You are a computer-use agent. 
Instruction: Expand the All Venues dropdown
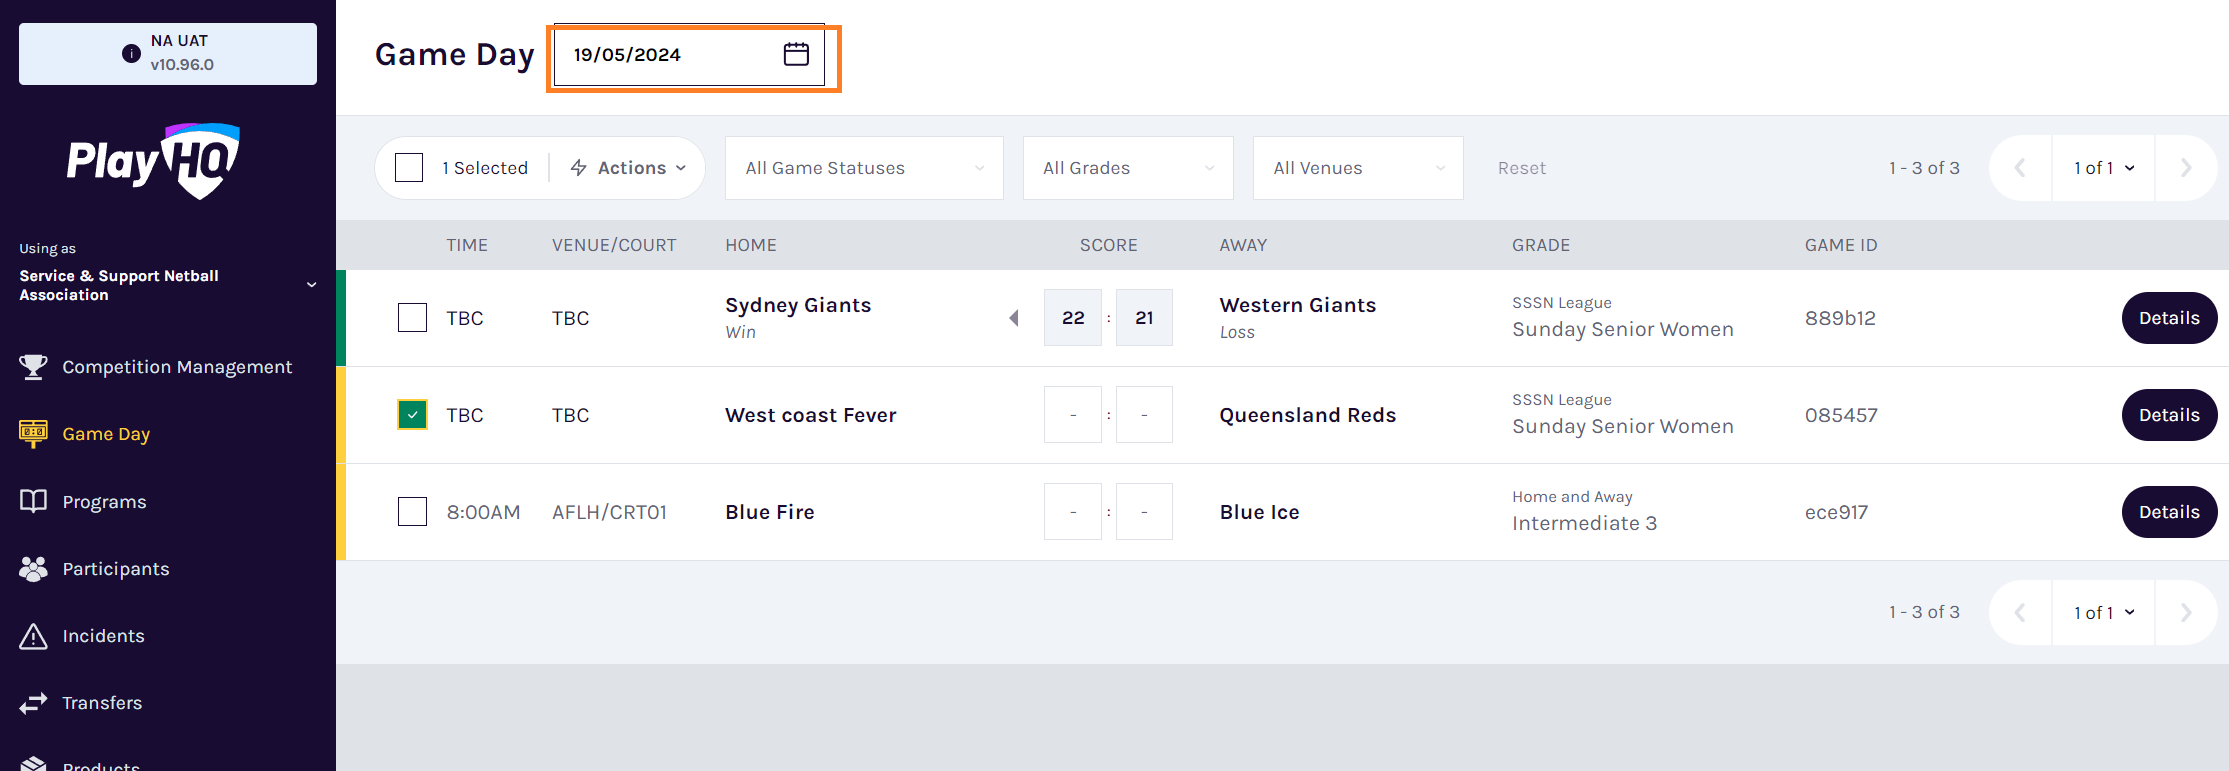[1358, 168]
